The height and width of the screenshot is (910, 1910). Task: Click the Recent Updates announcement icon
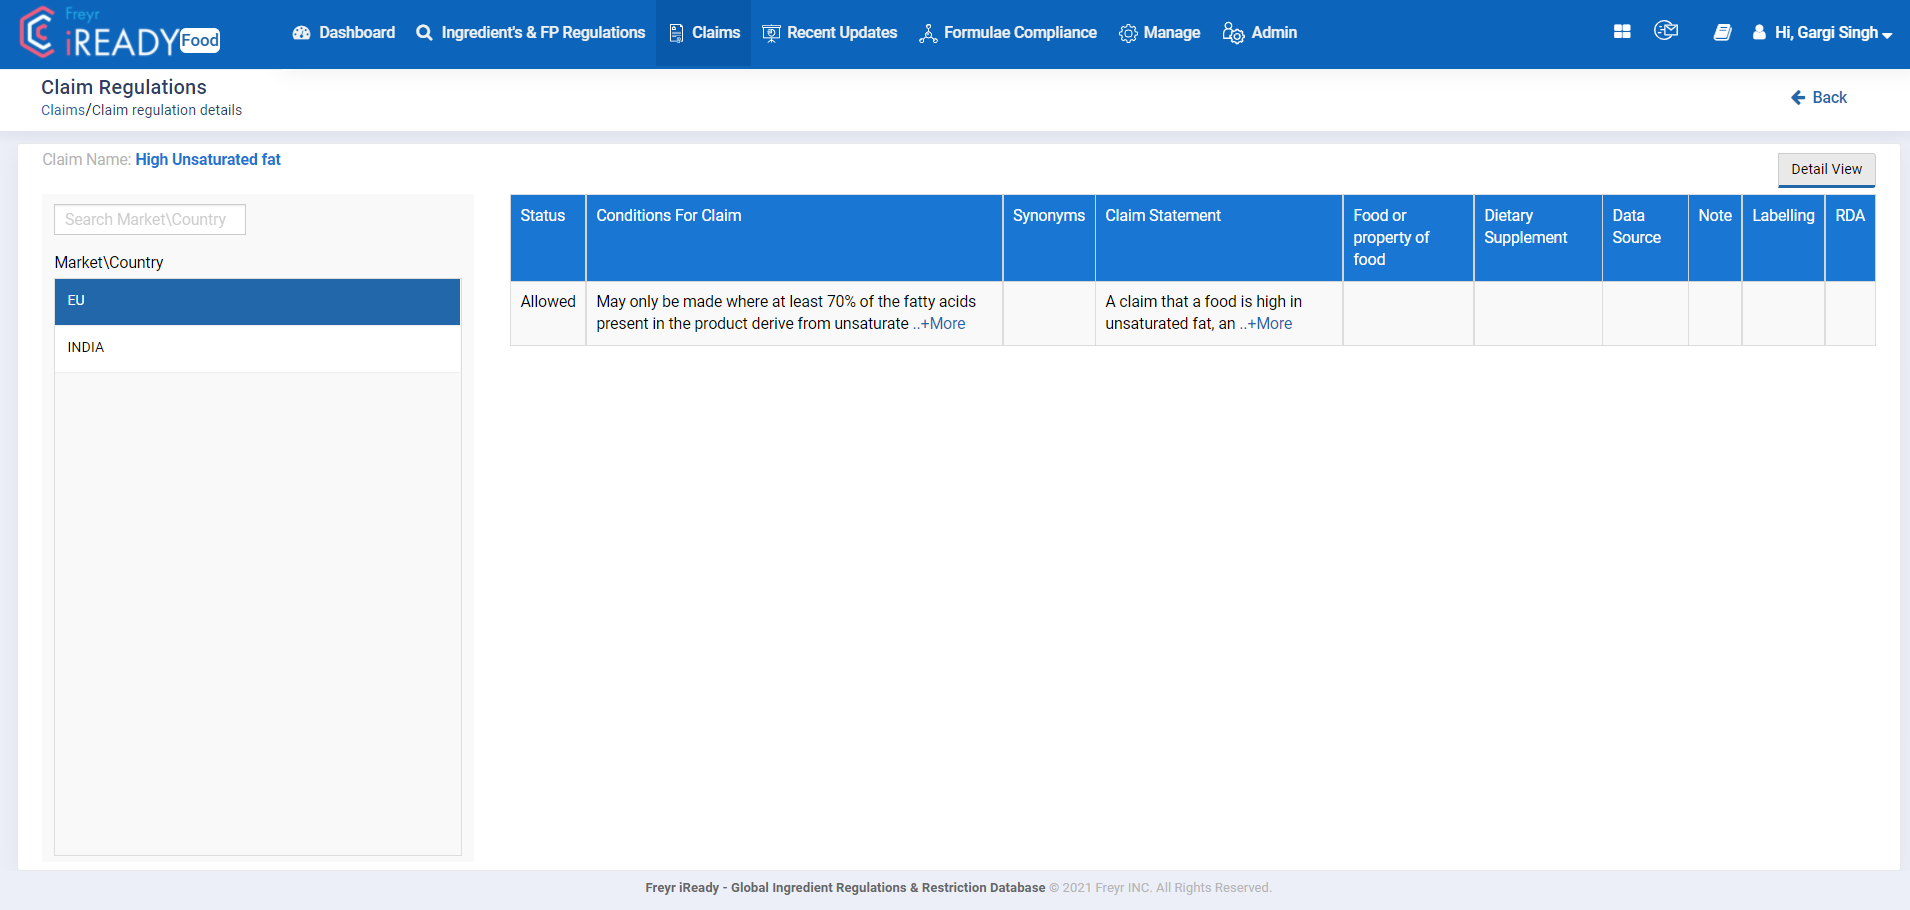770,32
